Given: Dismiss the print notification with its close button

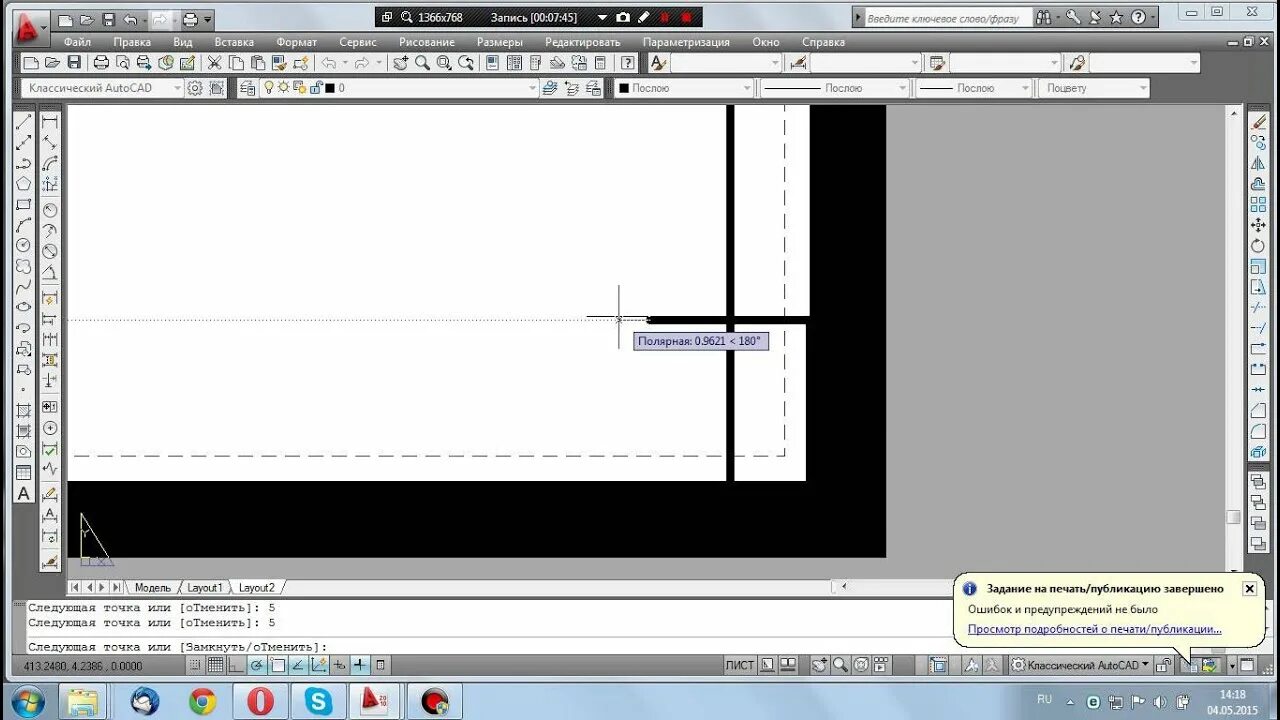Looking at the screenshot, I should point(1249,588).
